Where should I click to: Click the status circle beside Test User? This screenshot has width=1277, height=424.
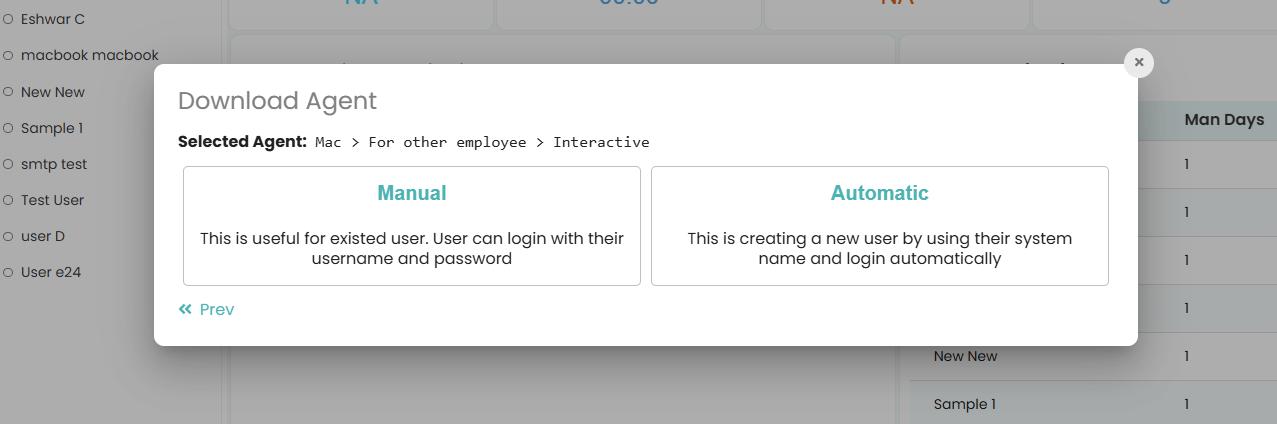pos(8,200)
